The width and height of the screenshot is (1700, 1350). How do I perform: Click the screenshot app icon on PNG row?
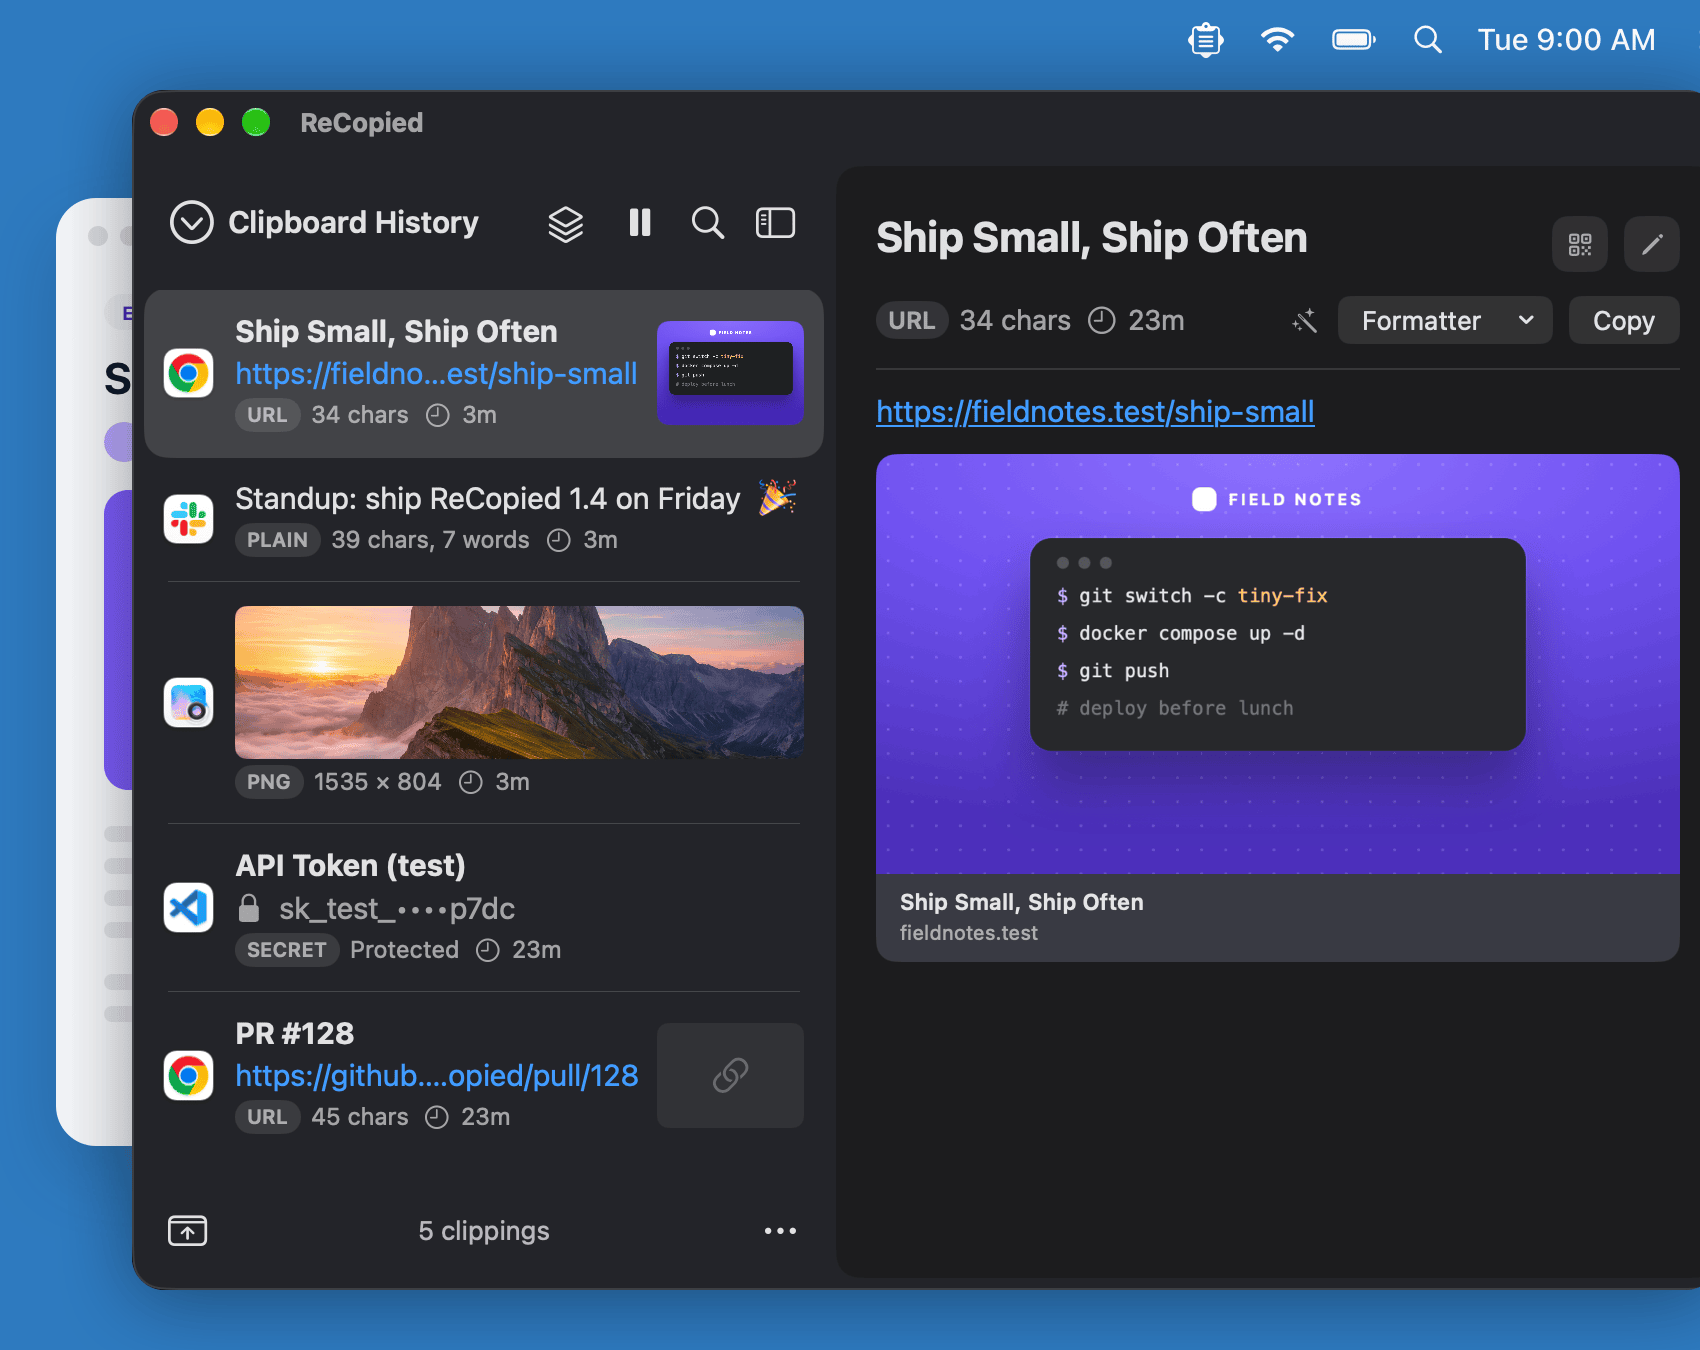click(188, 702)
